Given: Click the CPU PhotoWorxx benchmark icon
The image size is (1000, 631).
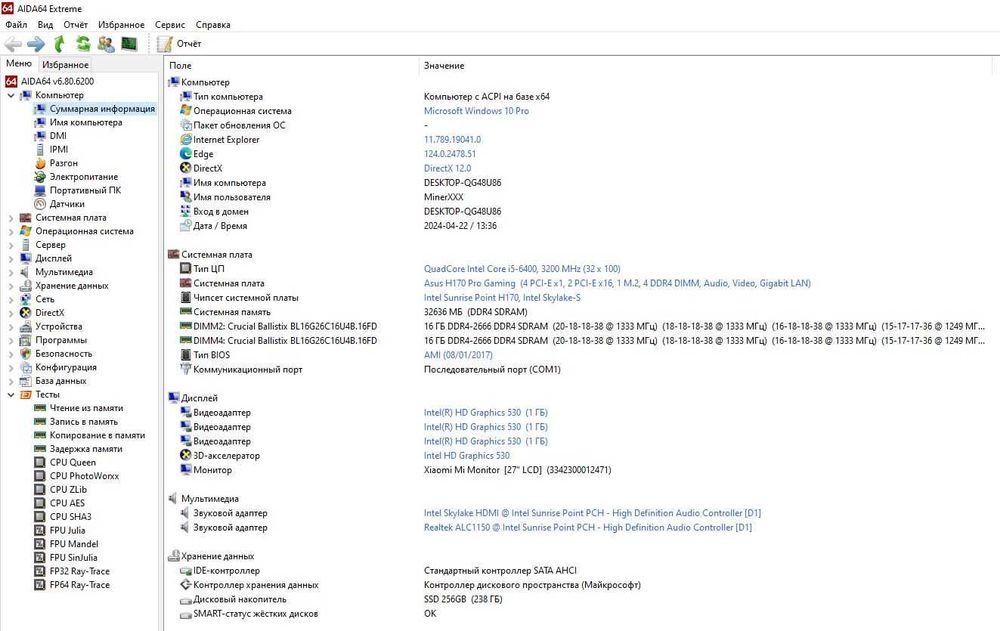Looking at the screenshot, I should pyautogui.click(x=40, y=476).
